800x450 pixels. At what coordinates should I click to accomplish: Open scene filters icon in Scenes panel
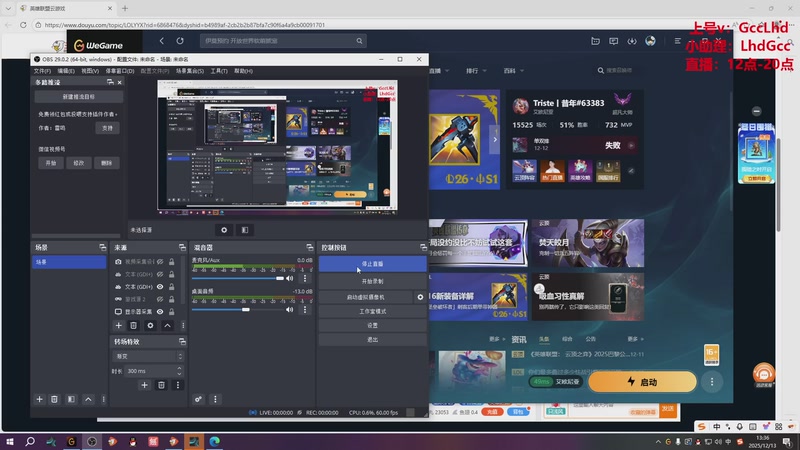pyautogui.click(x=71, y=399)
